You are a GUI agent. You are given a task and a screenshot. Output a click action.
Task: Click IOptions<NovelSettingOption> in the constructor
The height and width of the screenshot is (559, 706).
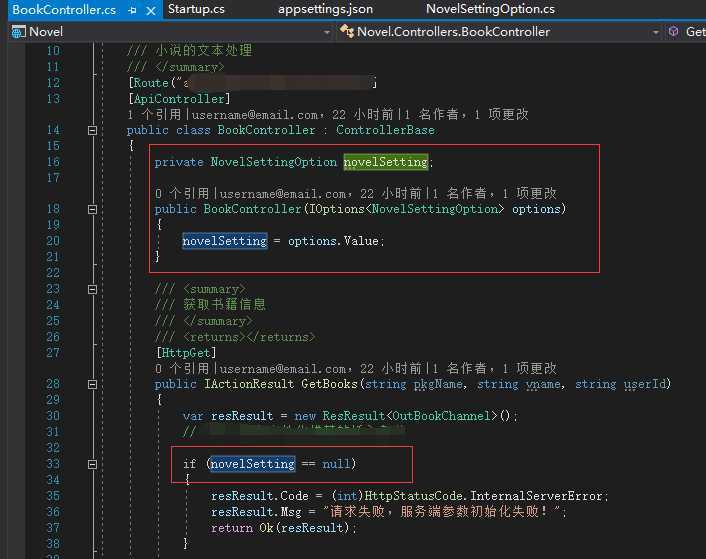point(407,209)
